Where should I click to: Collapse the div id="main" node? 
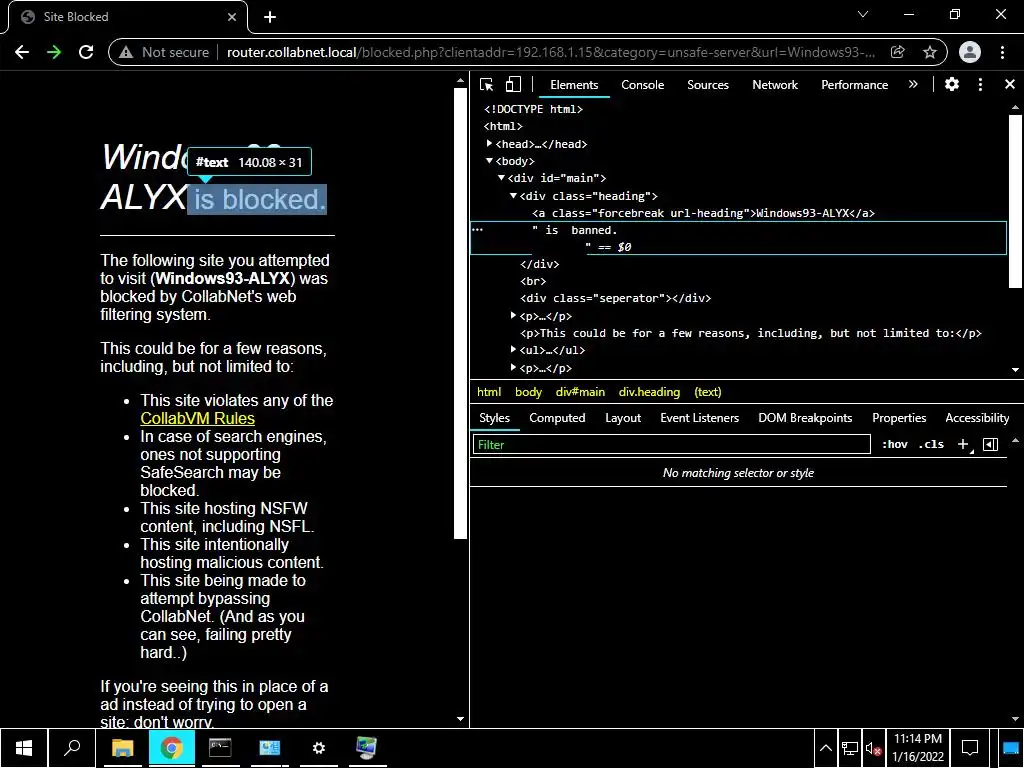(x=501, y=178)
